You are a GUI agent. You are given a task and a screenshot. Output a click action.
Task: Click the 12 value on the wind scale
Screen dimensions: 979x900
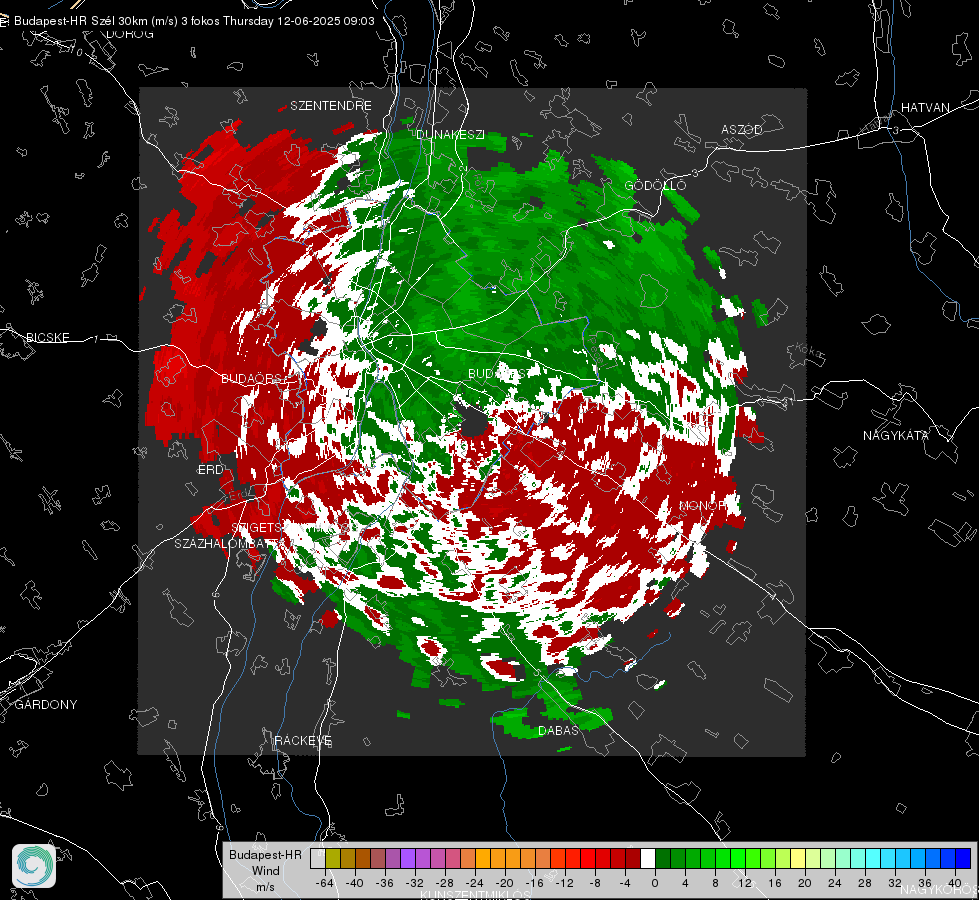(x=745, y=883)
